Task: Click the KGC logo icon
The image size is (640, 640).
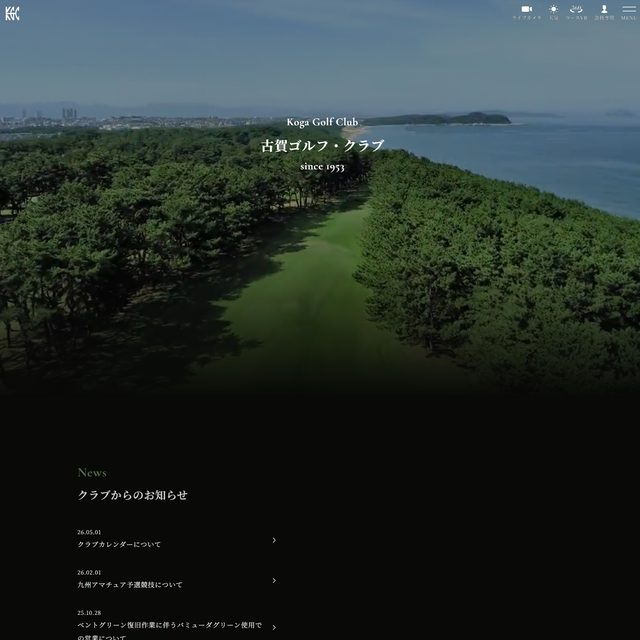Action: [12, 13]
